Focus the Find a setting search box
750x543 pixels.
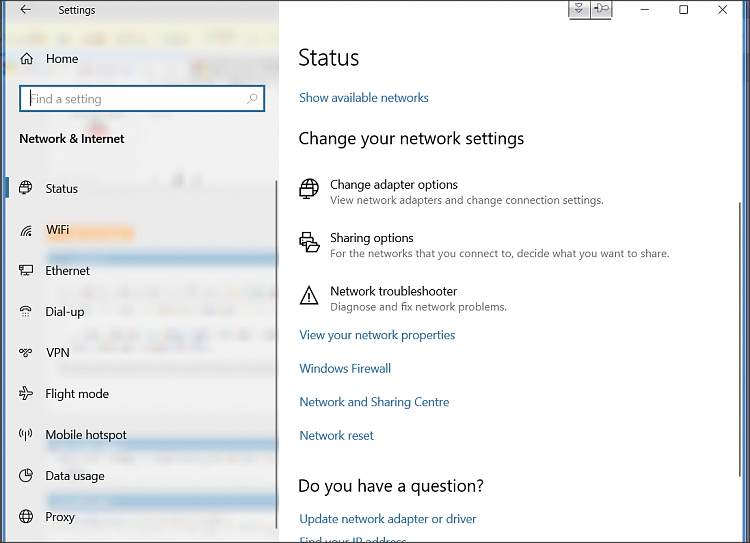coord(142,99)
